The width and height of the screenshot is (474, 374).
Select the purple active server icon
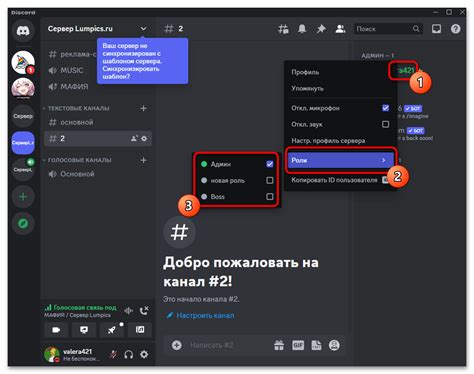pos(23,143)
